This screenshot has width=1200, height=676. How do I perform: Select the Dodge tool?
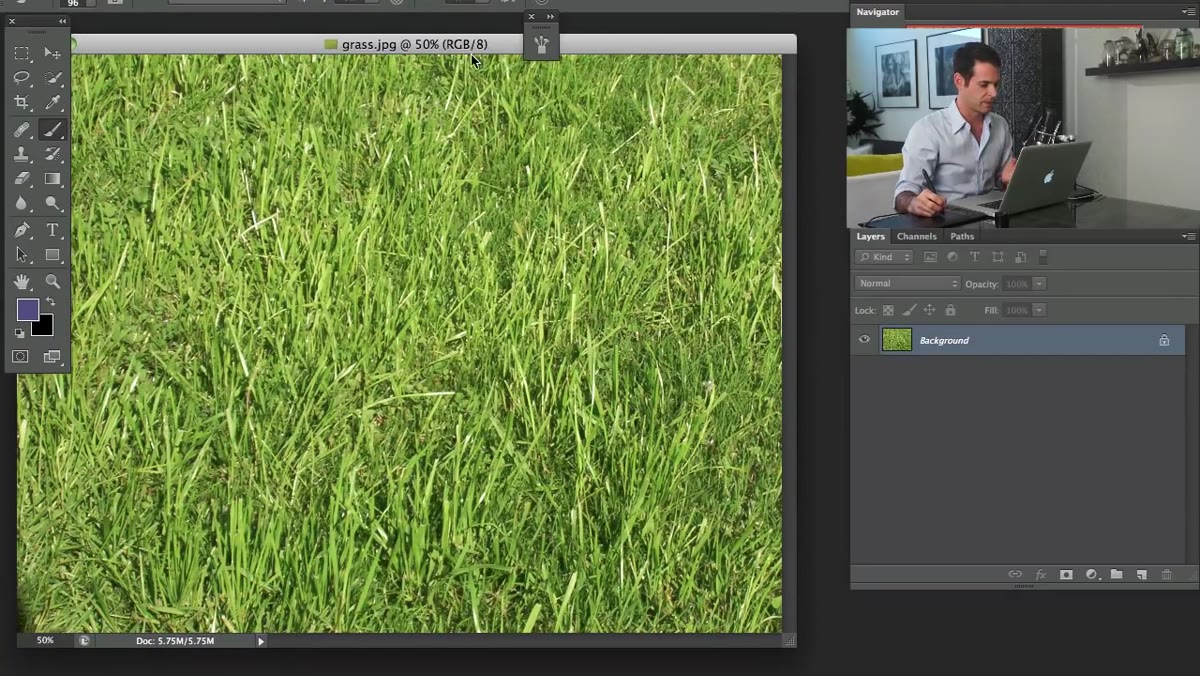point(52,203)
